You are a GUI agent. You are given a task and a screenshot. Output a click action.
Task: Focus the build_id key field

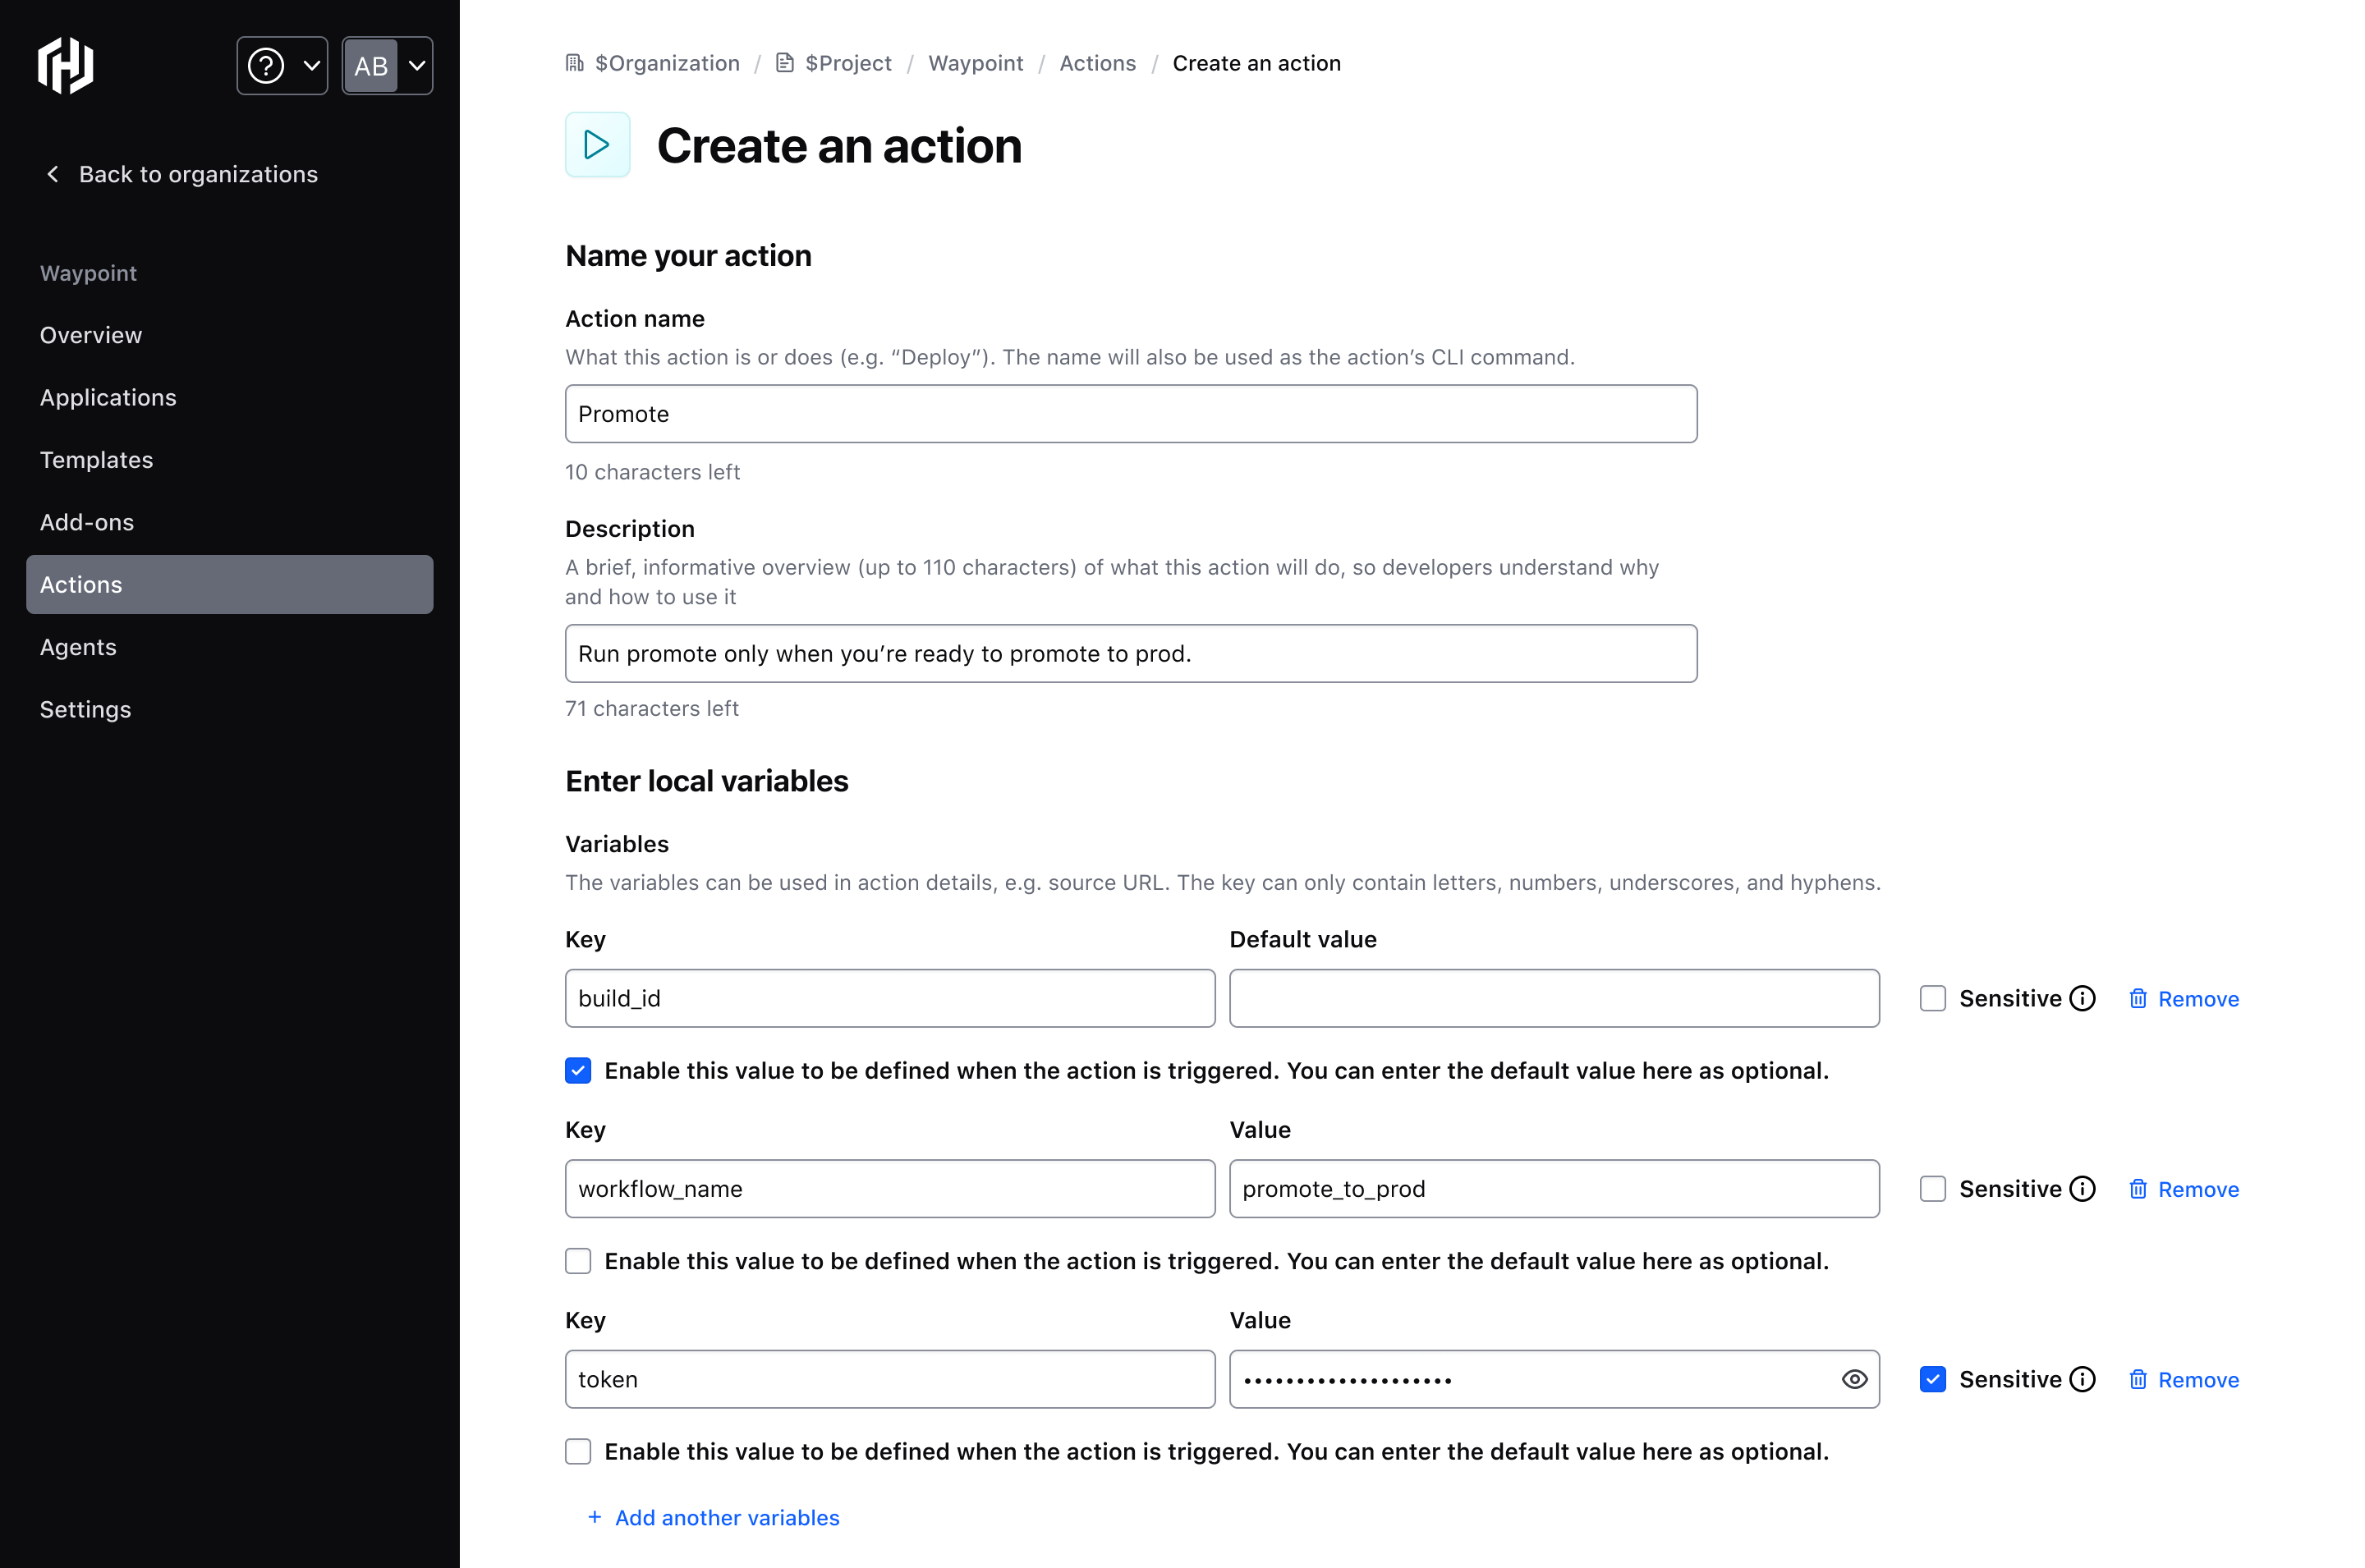coord(890,998)
